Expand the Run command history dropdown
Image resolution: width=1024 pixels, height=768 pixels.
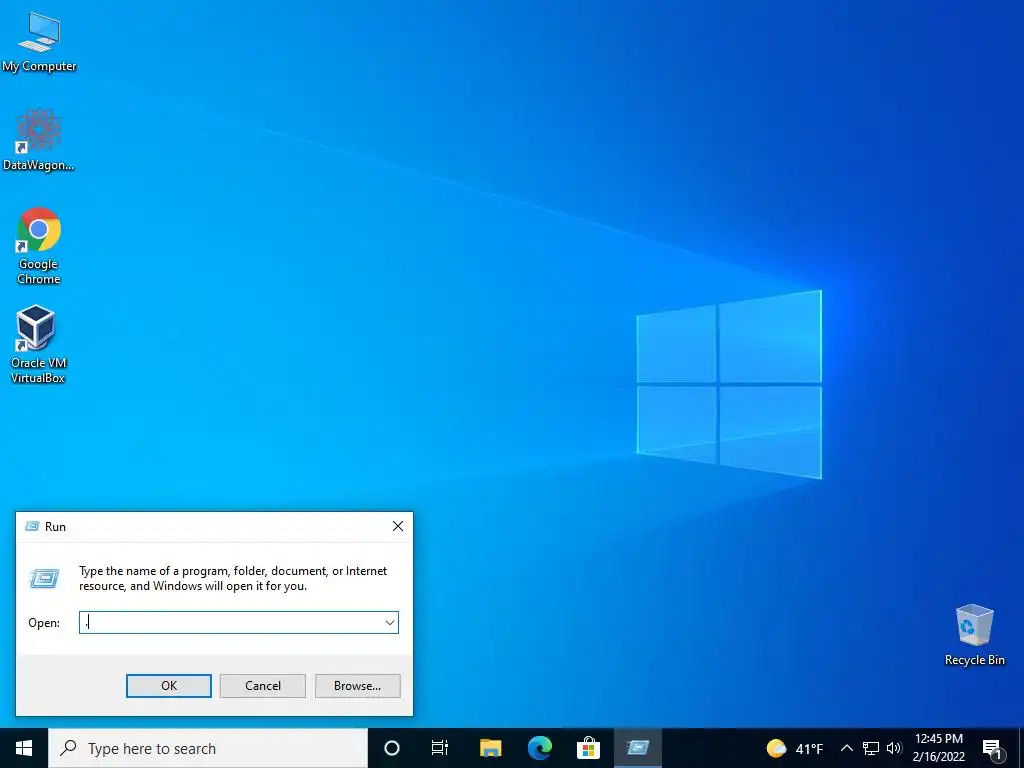pyautogui.click(x=390, y=622)
